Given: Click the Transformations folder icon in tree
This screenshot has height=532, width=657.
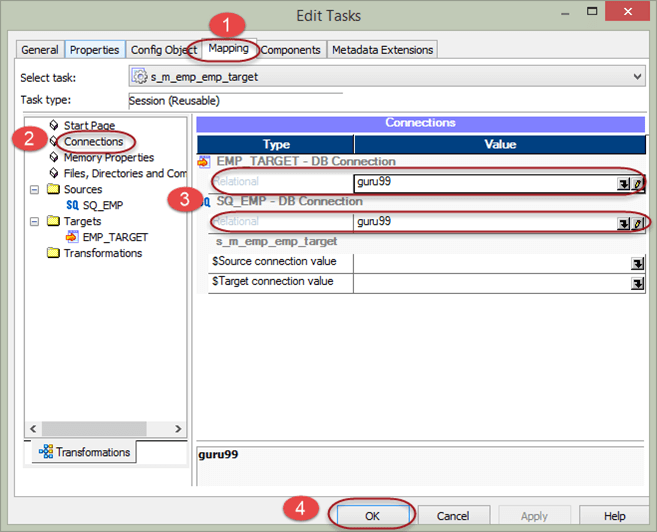Looking at the screenshot, I should click(x=53, y=253).
